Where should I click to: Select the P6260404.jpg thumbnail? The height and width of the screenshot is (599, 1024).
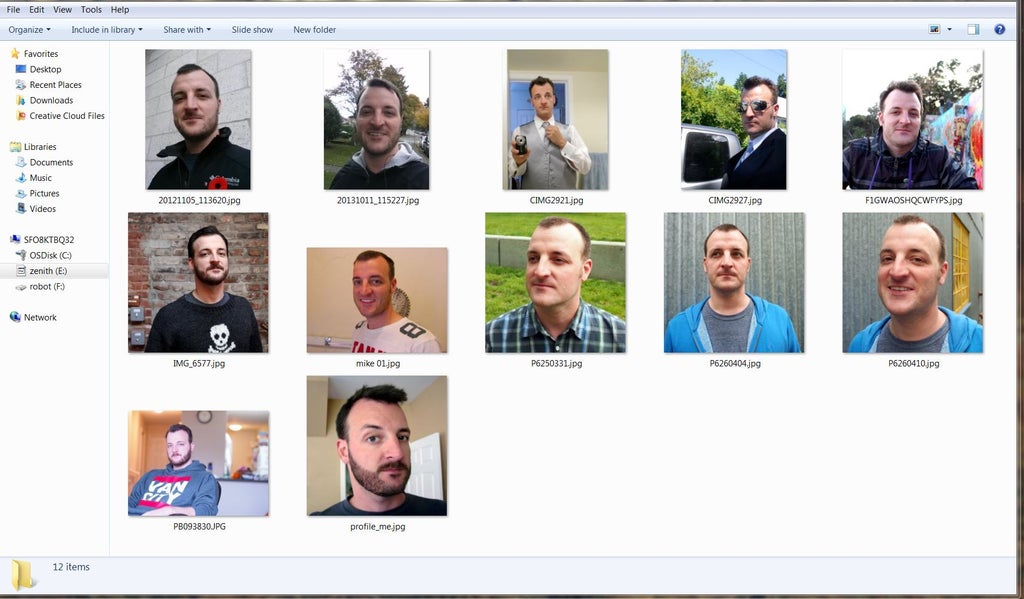tap(734, 283)
